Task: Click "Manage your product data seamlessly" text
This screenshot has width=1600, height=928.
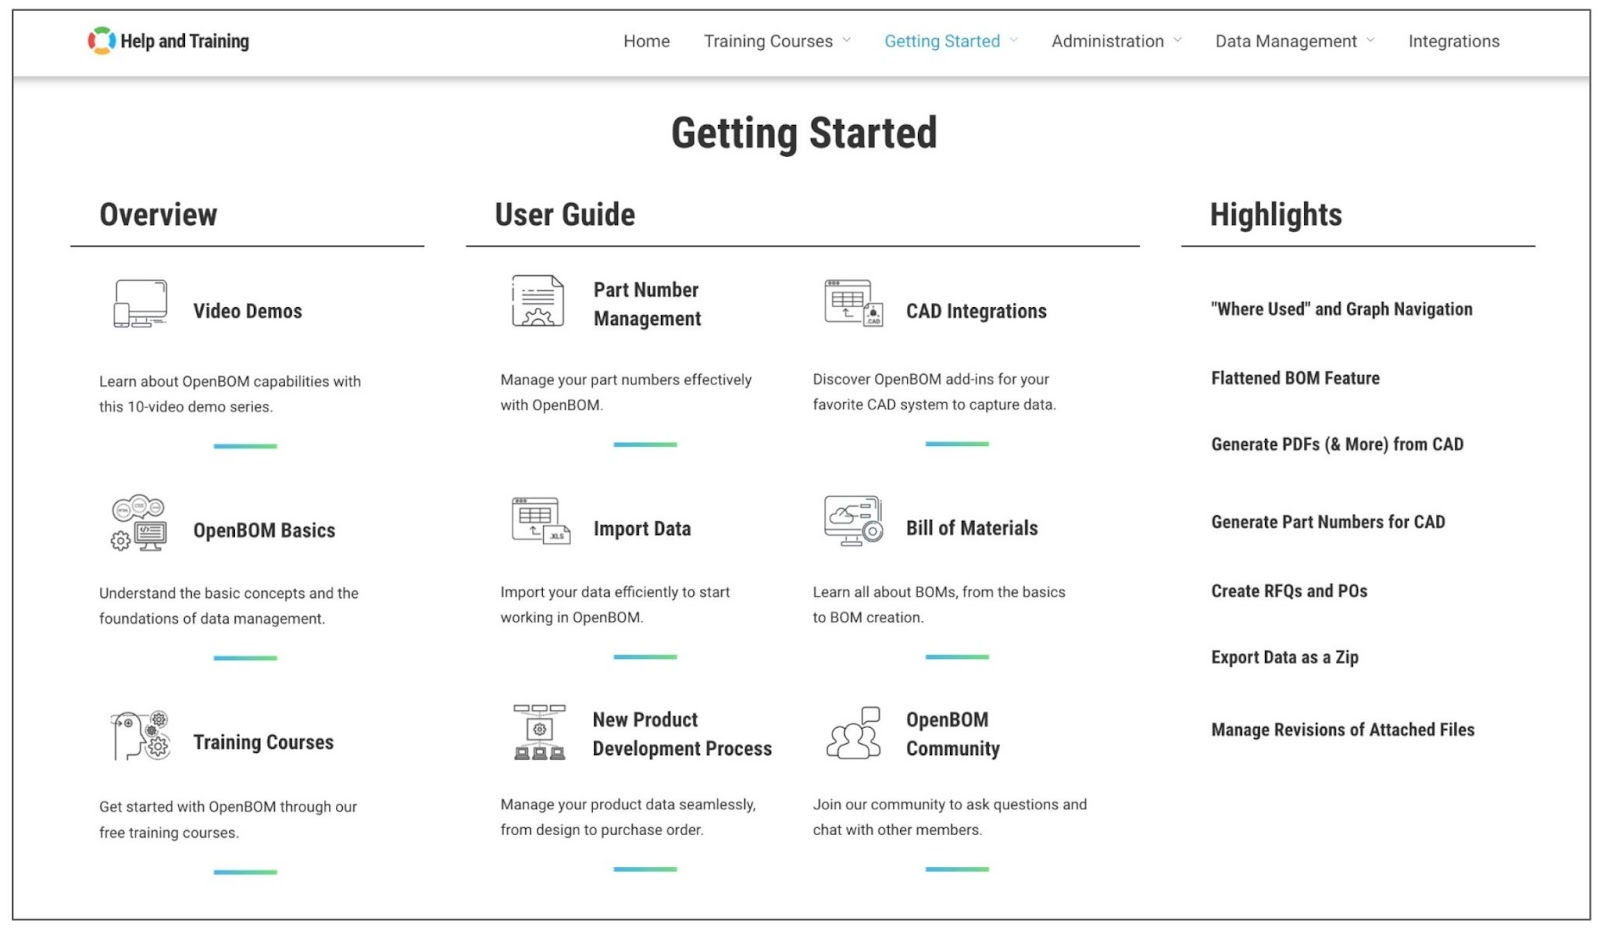Action: point(628,817)
